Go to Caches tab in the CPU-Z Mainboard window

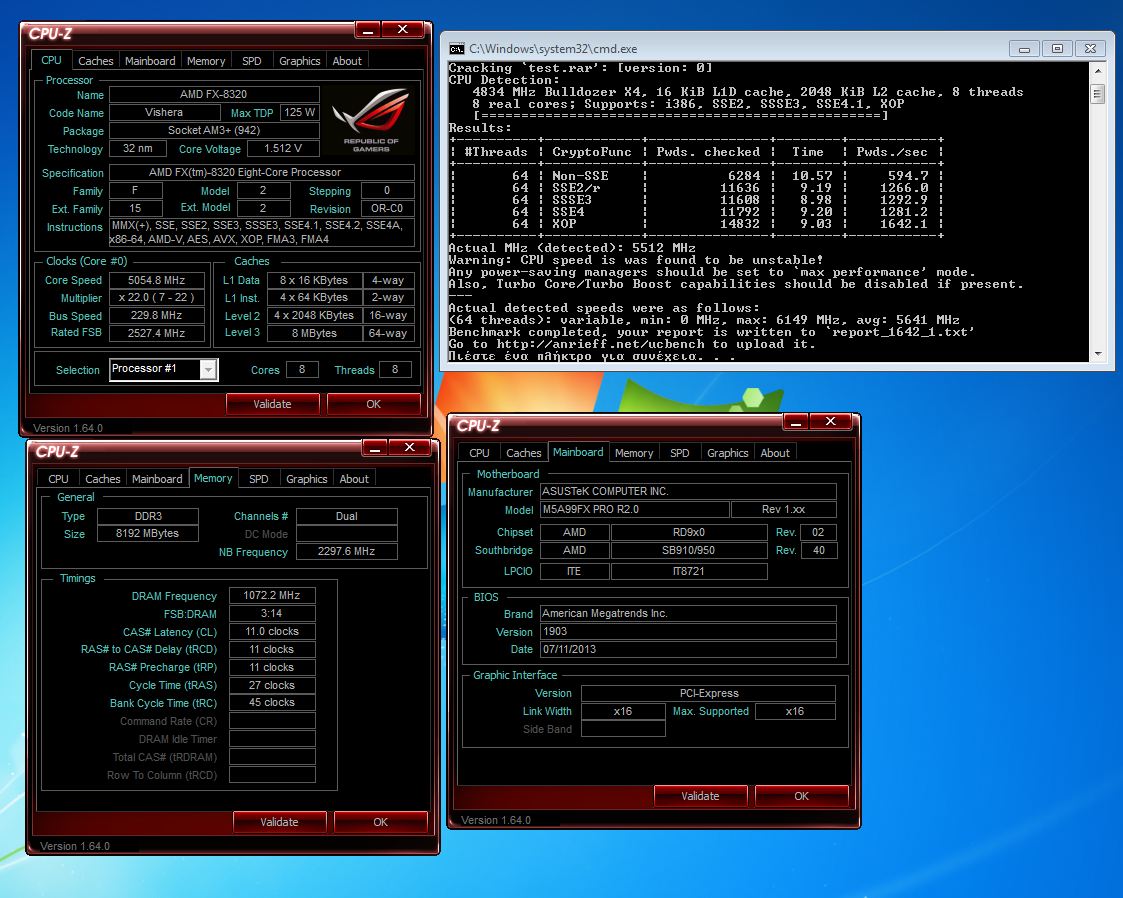(524, 453)
